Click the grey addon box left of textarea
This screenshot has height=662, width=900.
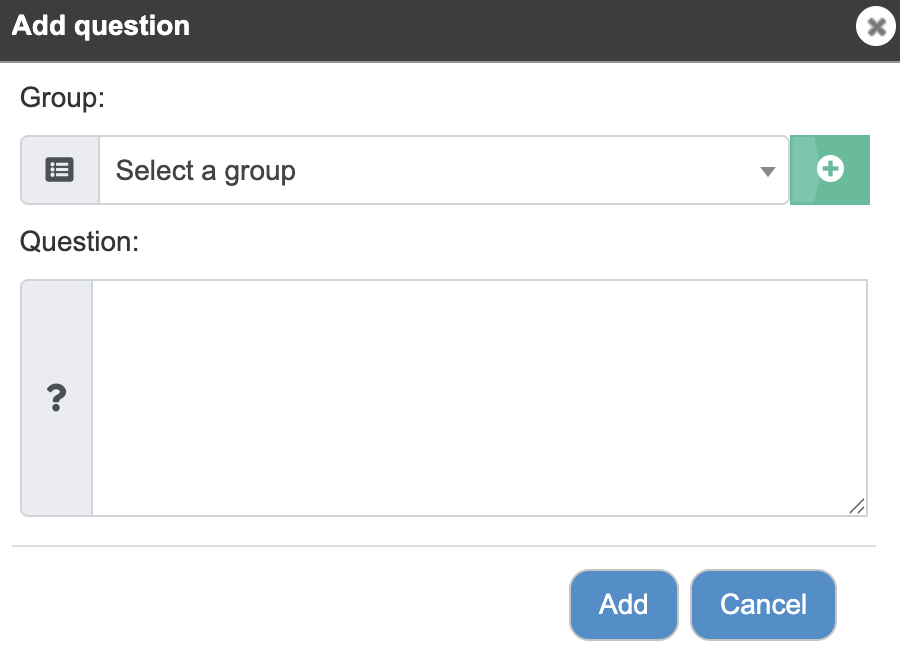pos(56,398)
